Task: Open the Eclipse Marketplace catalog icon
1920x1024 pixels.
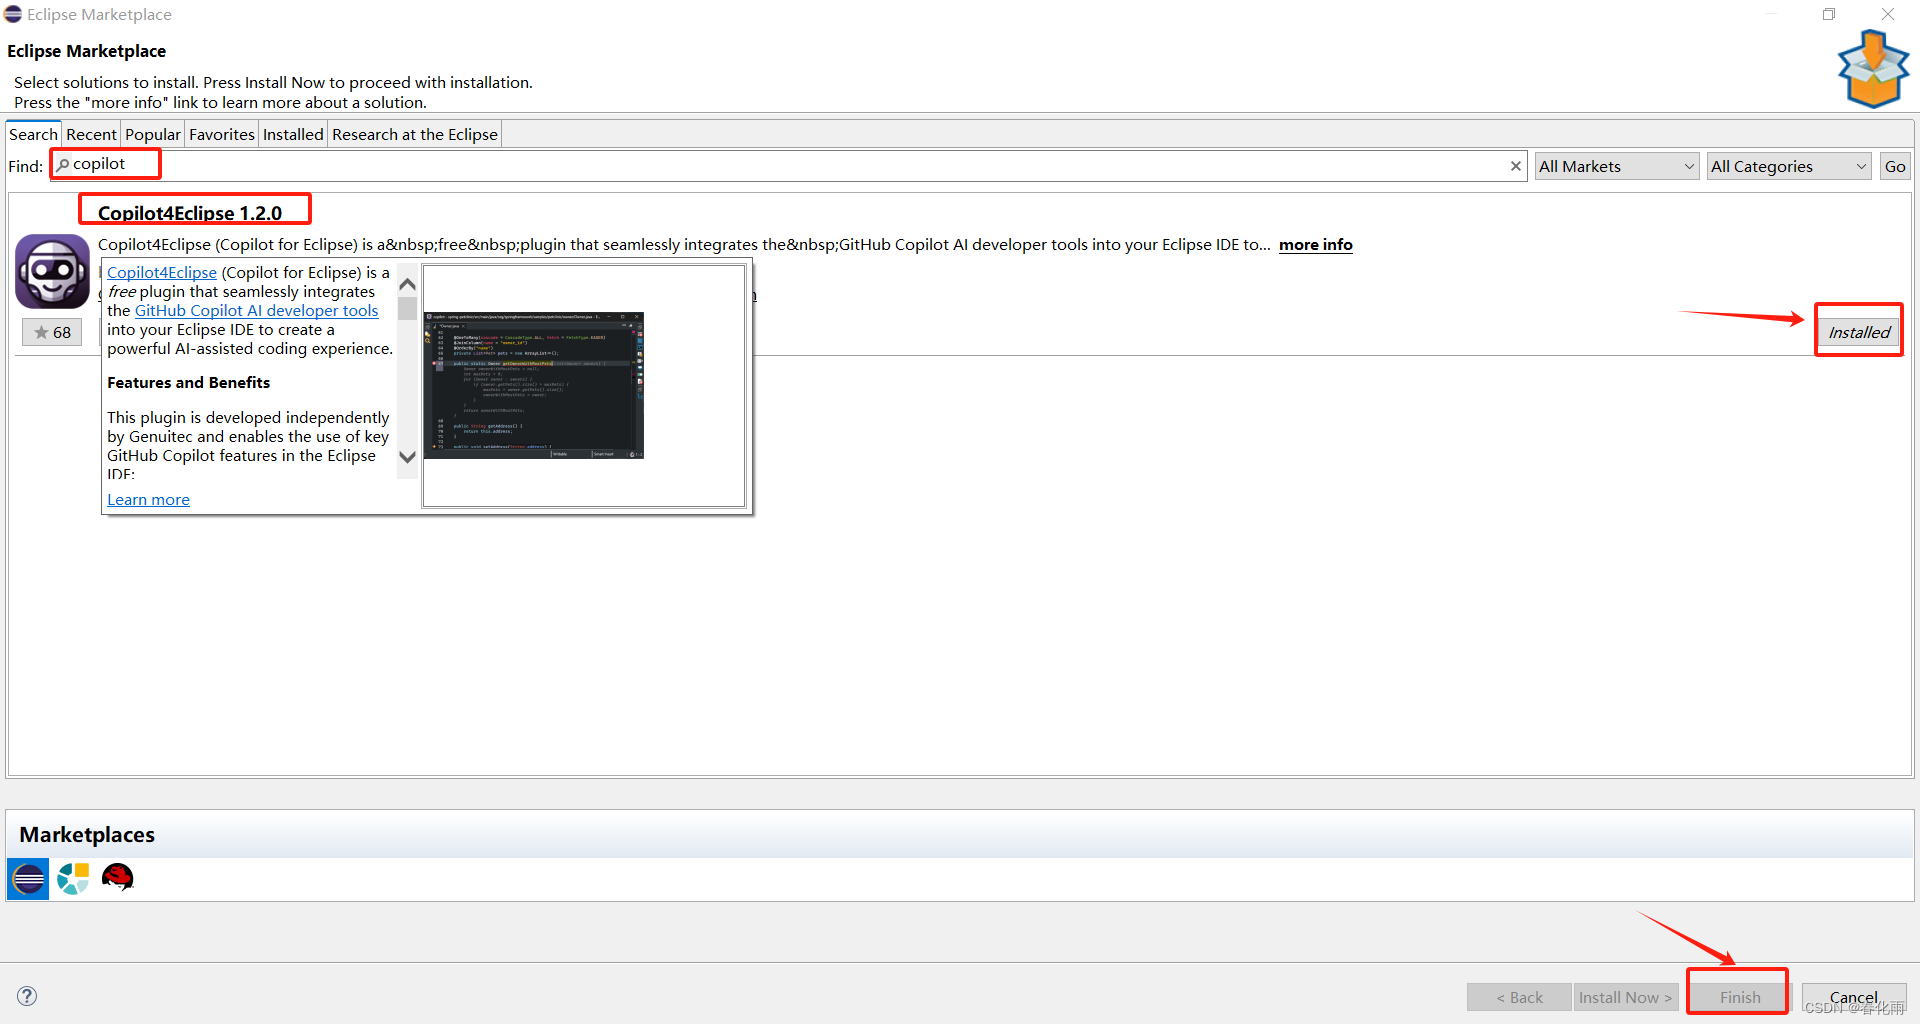Action: 28,879
